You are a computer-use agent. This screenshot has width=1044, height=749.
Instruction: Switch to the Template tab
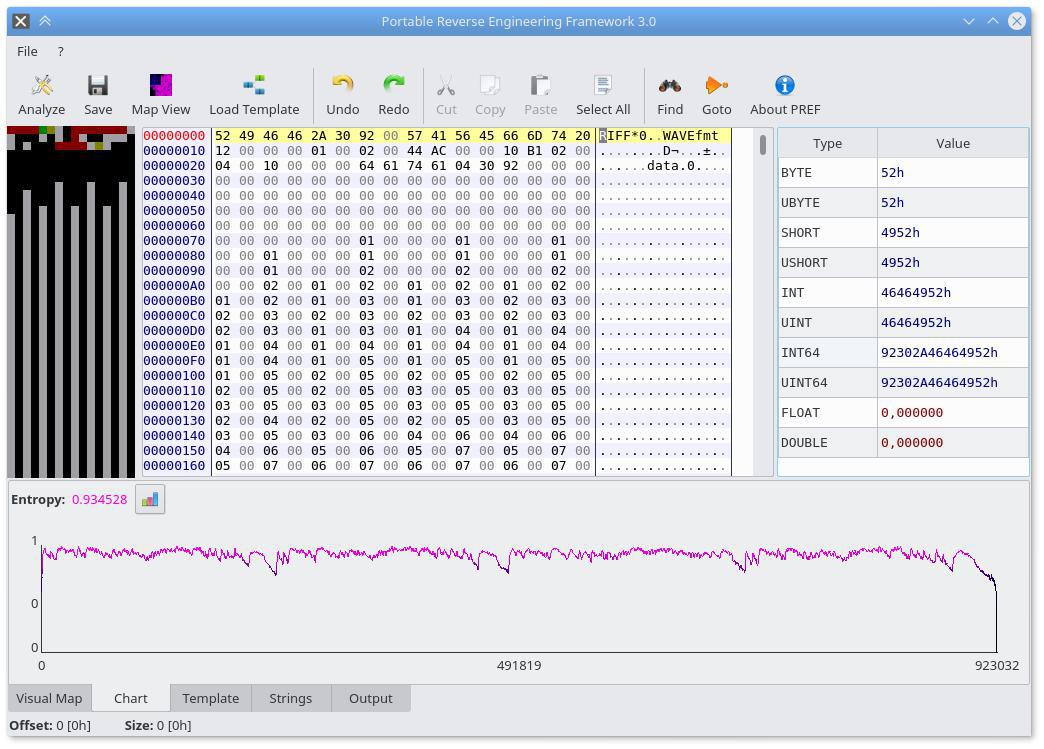pyautogui.click(x=210, y=698)
